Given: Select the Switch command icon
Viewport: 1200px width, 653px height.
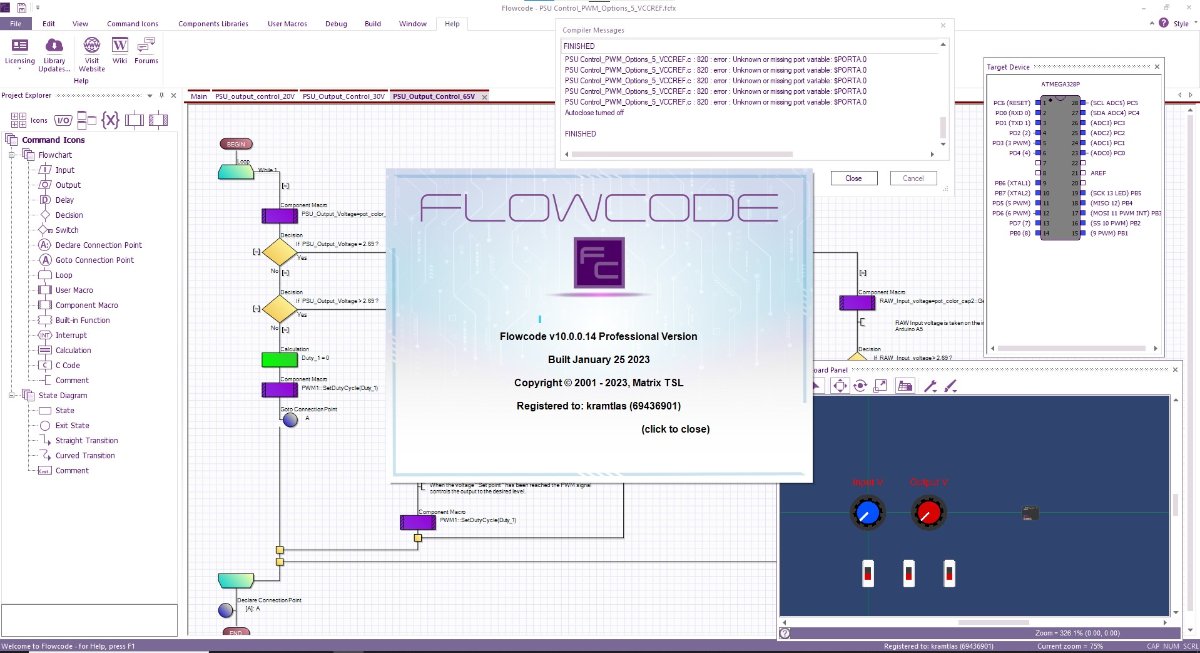Looking at the screenshot, I should pos(57,230).
